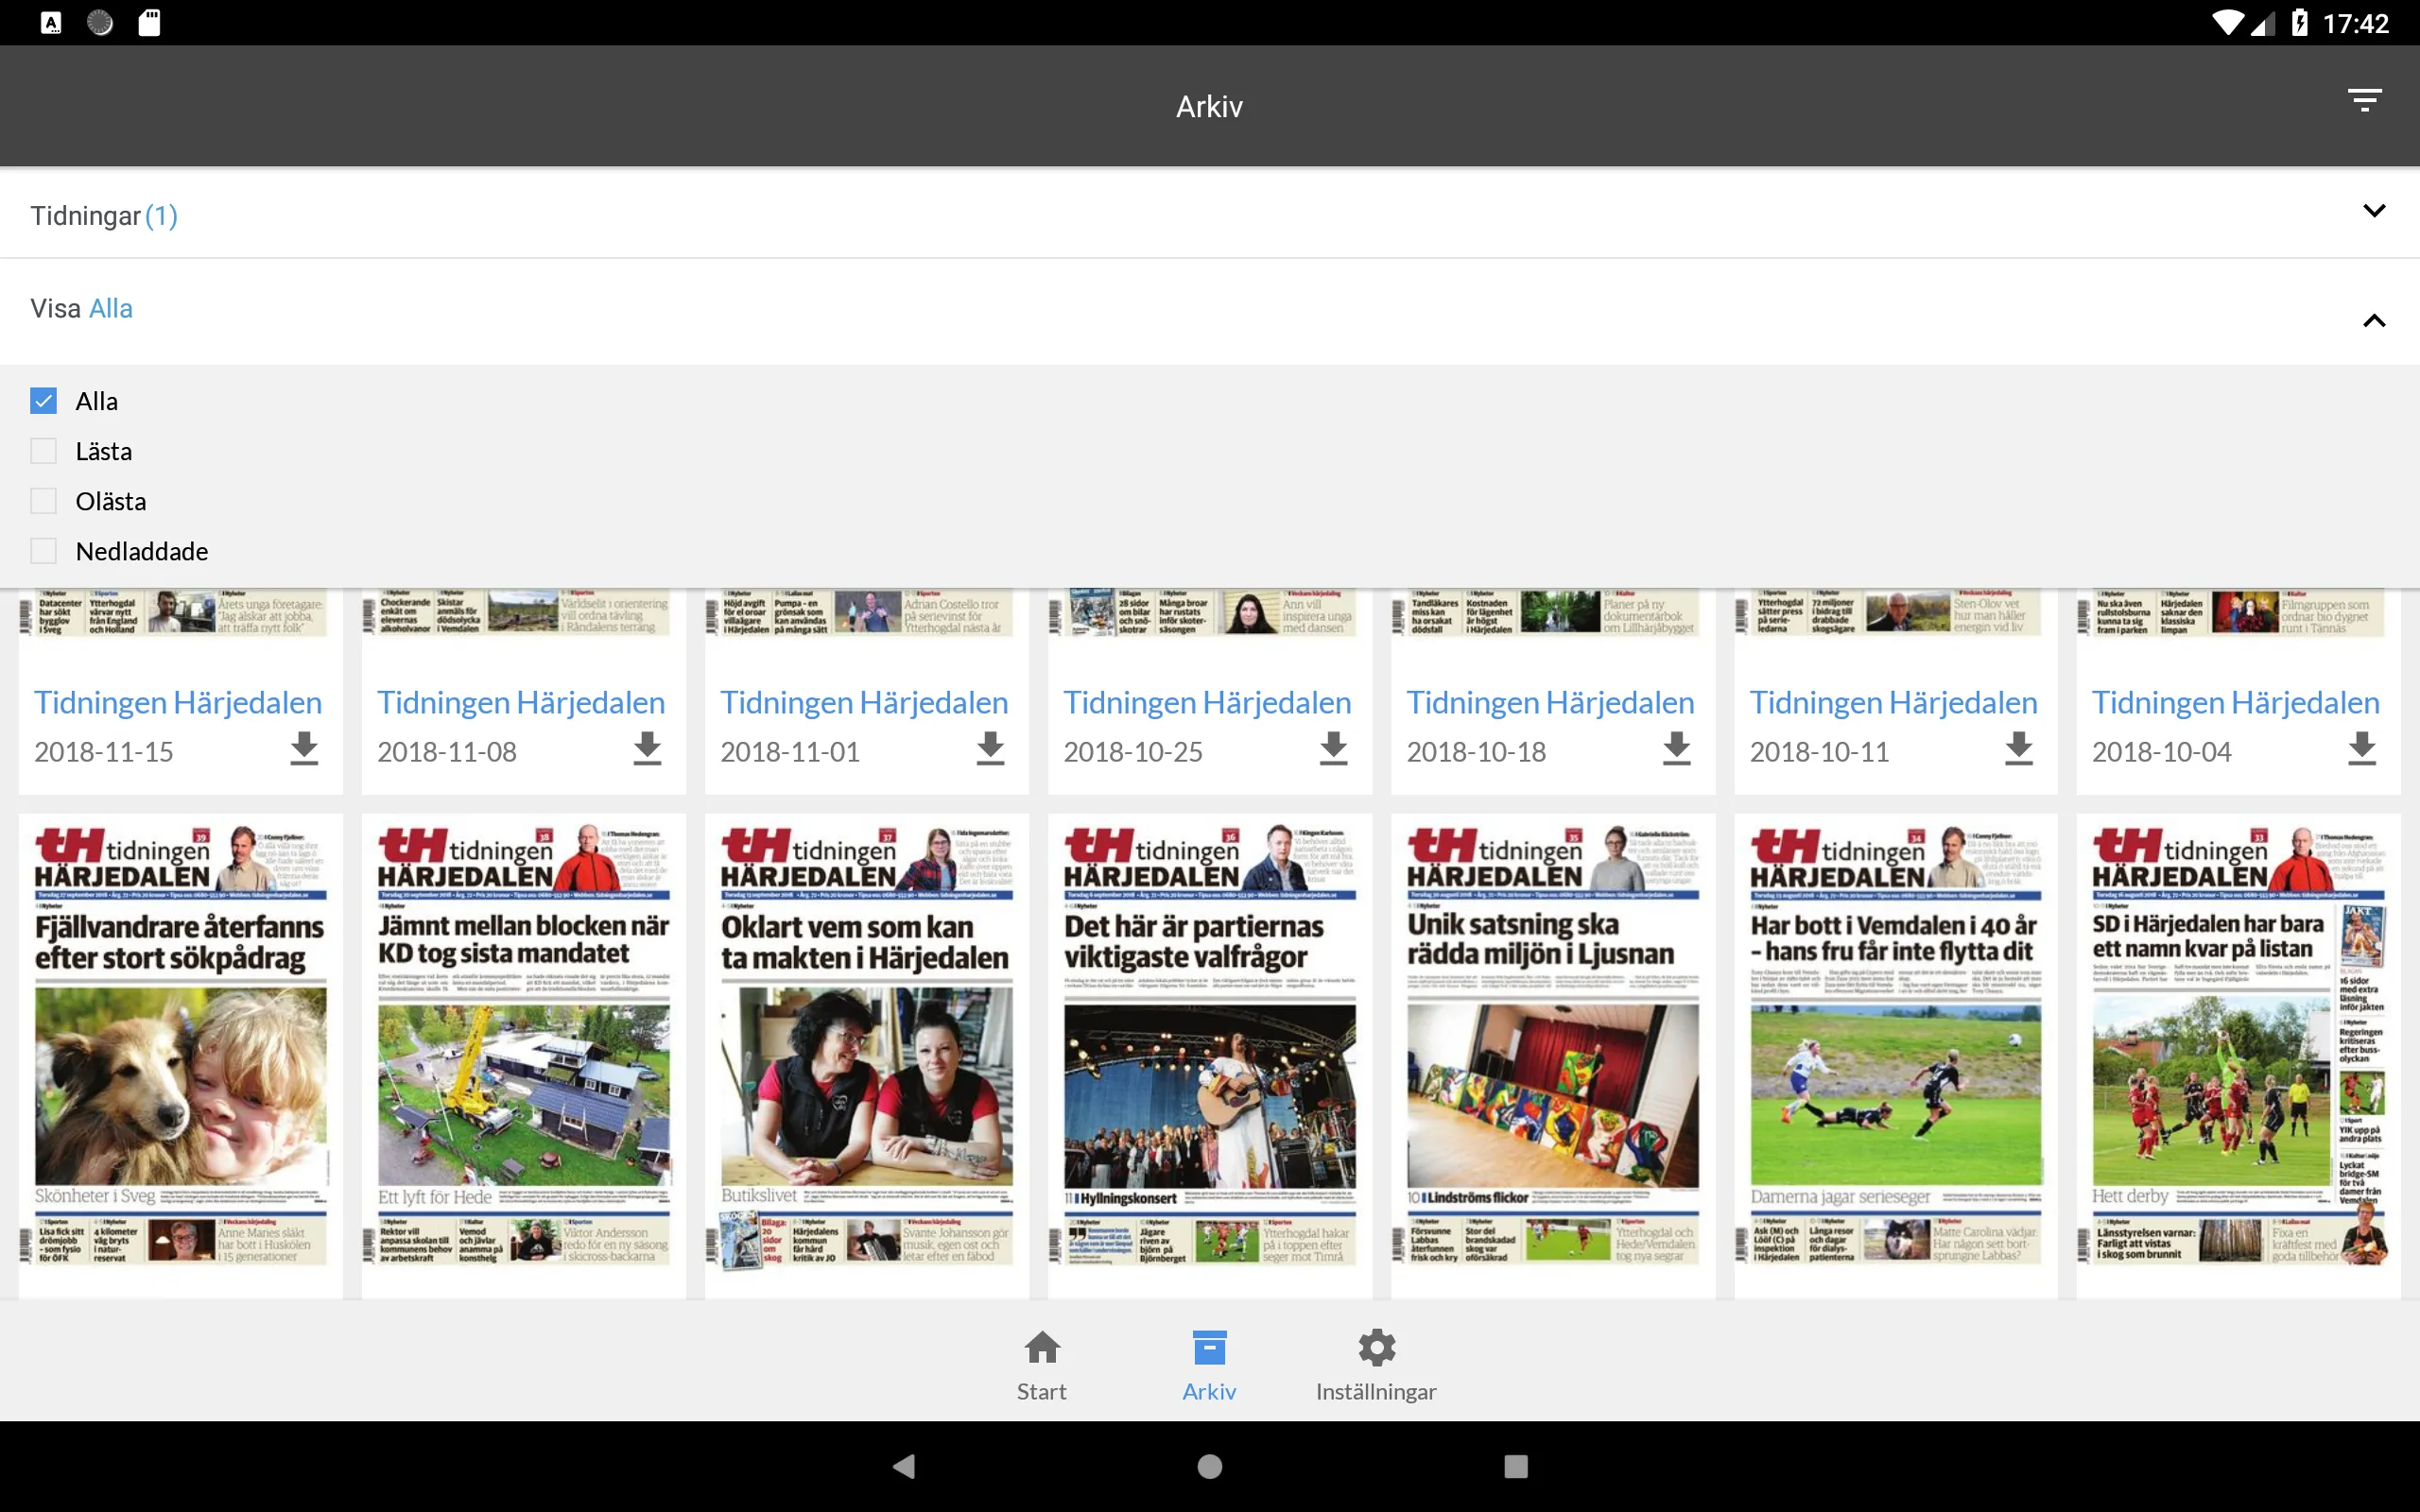Screen dimensions: 2420x1512
Task: Check the Alla checkbox
Action: pos(43,401)
